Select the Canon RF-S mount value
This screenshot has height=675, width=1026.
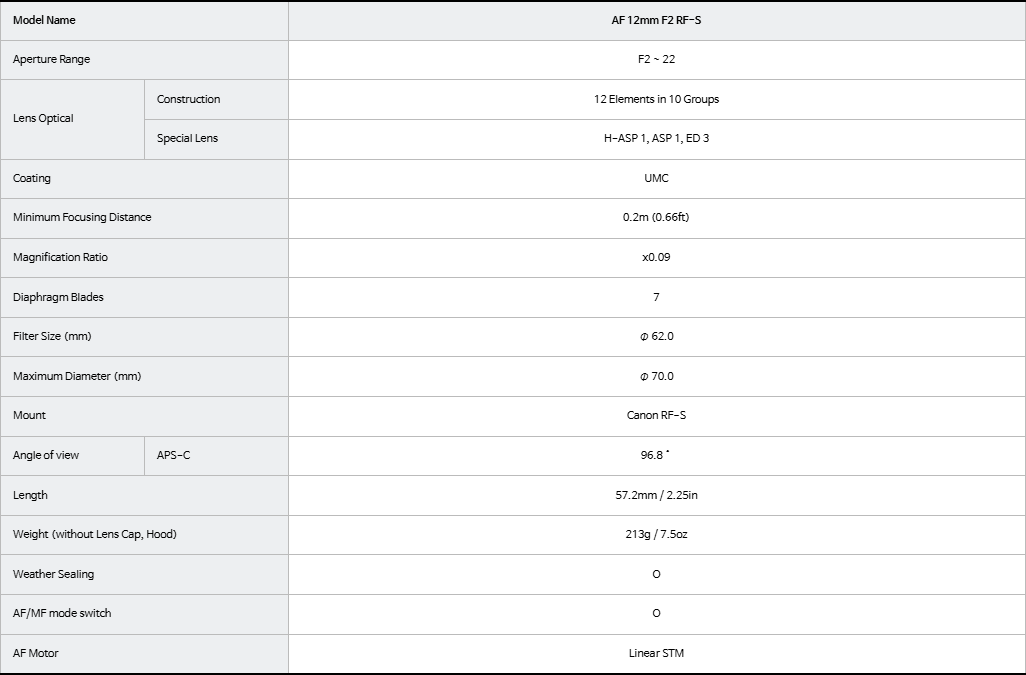[656, 416]
